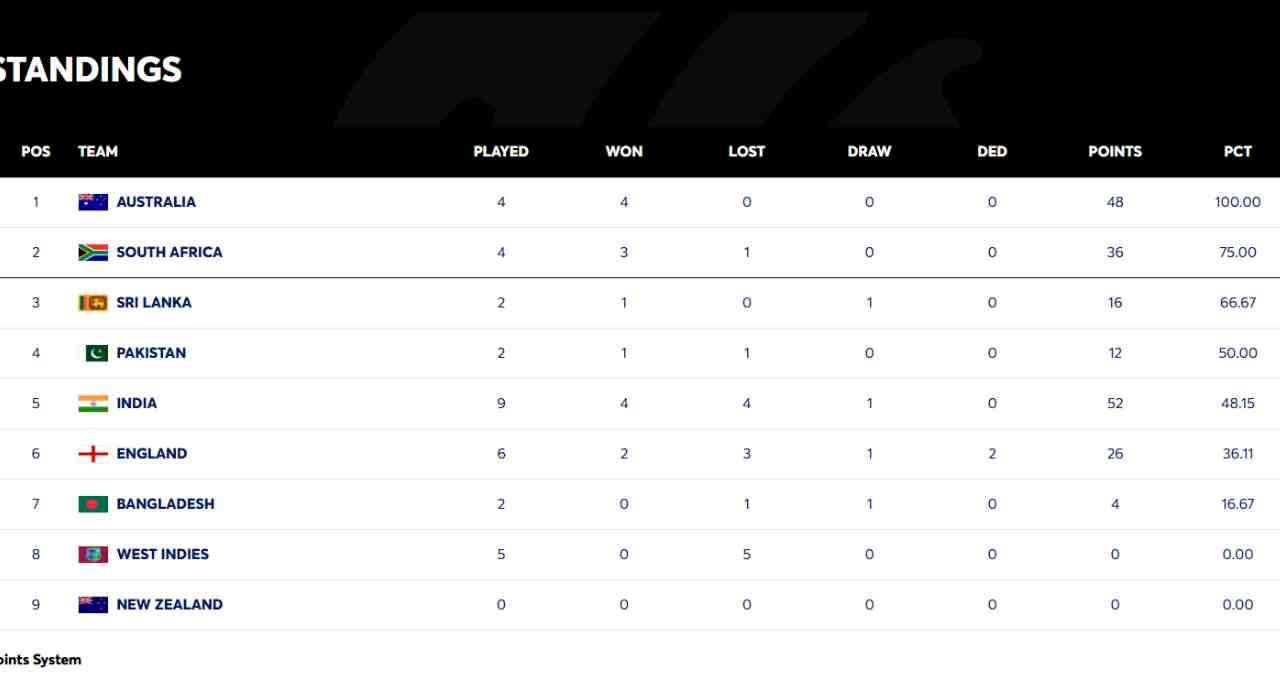Click England's points value 26
Screen dimensions: 1280x680
[1115, 454]
